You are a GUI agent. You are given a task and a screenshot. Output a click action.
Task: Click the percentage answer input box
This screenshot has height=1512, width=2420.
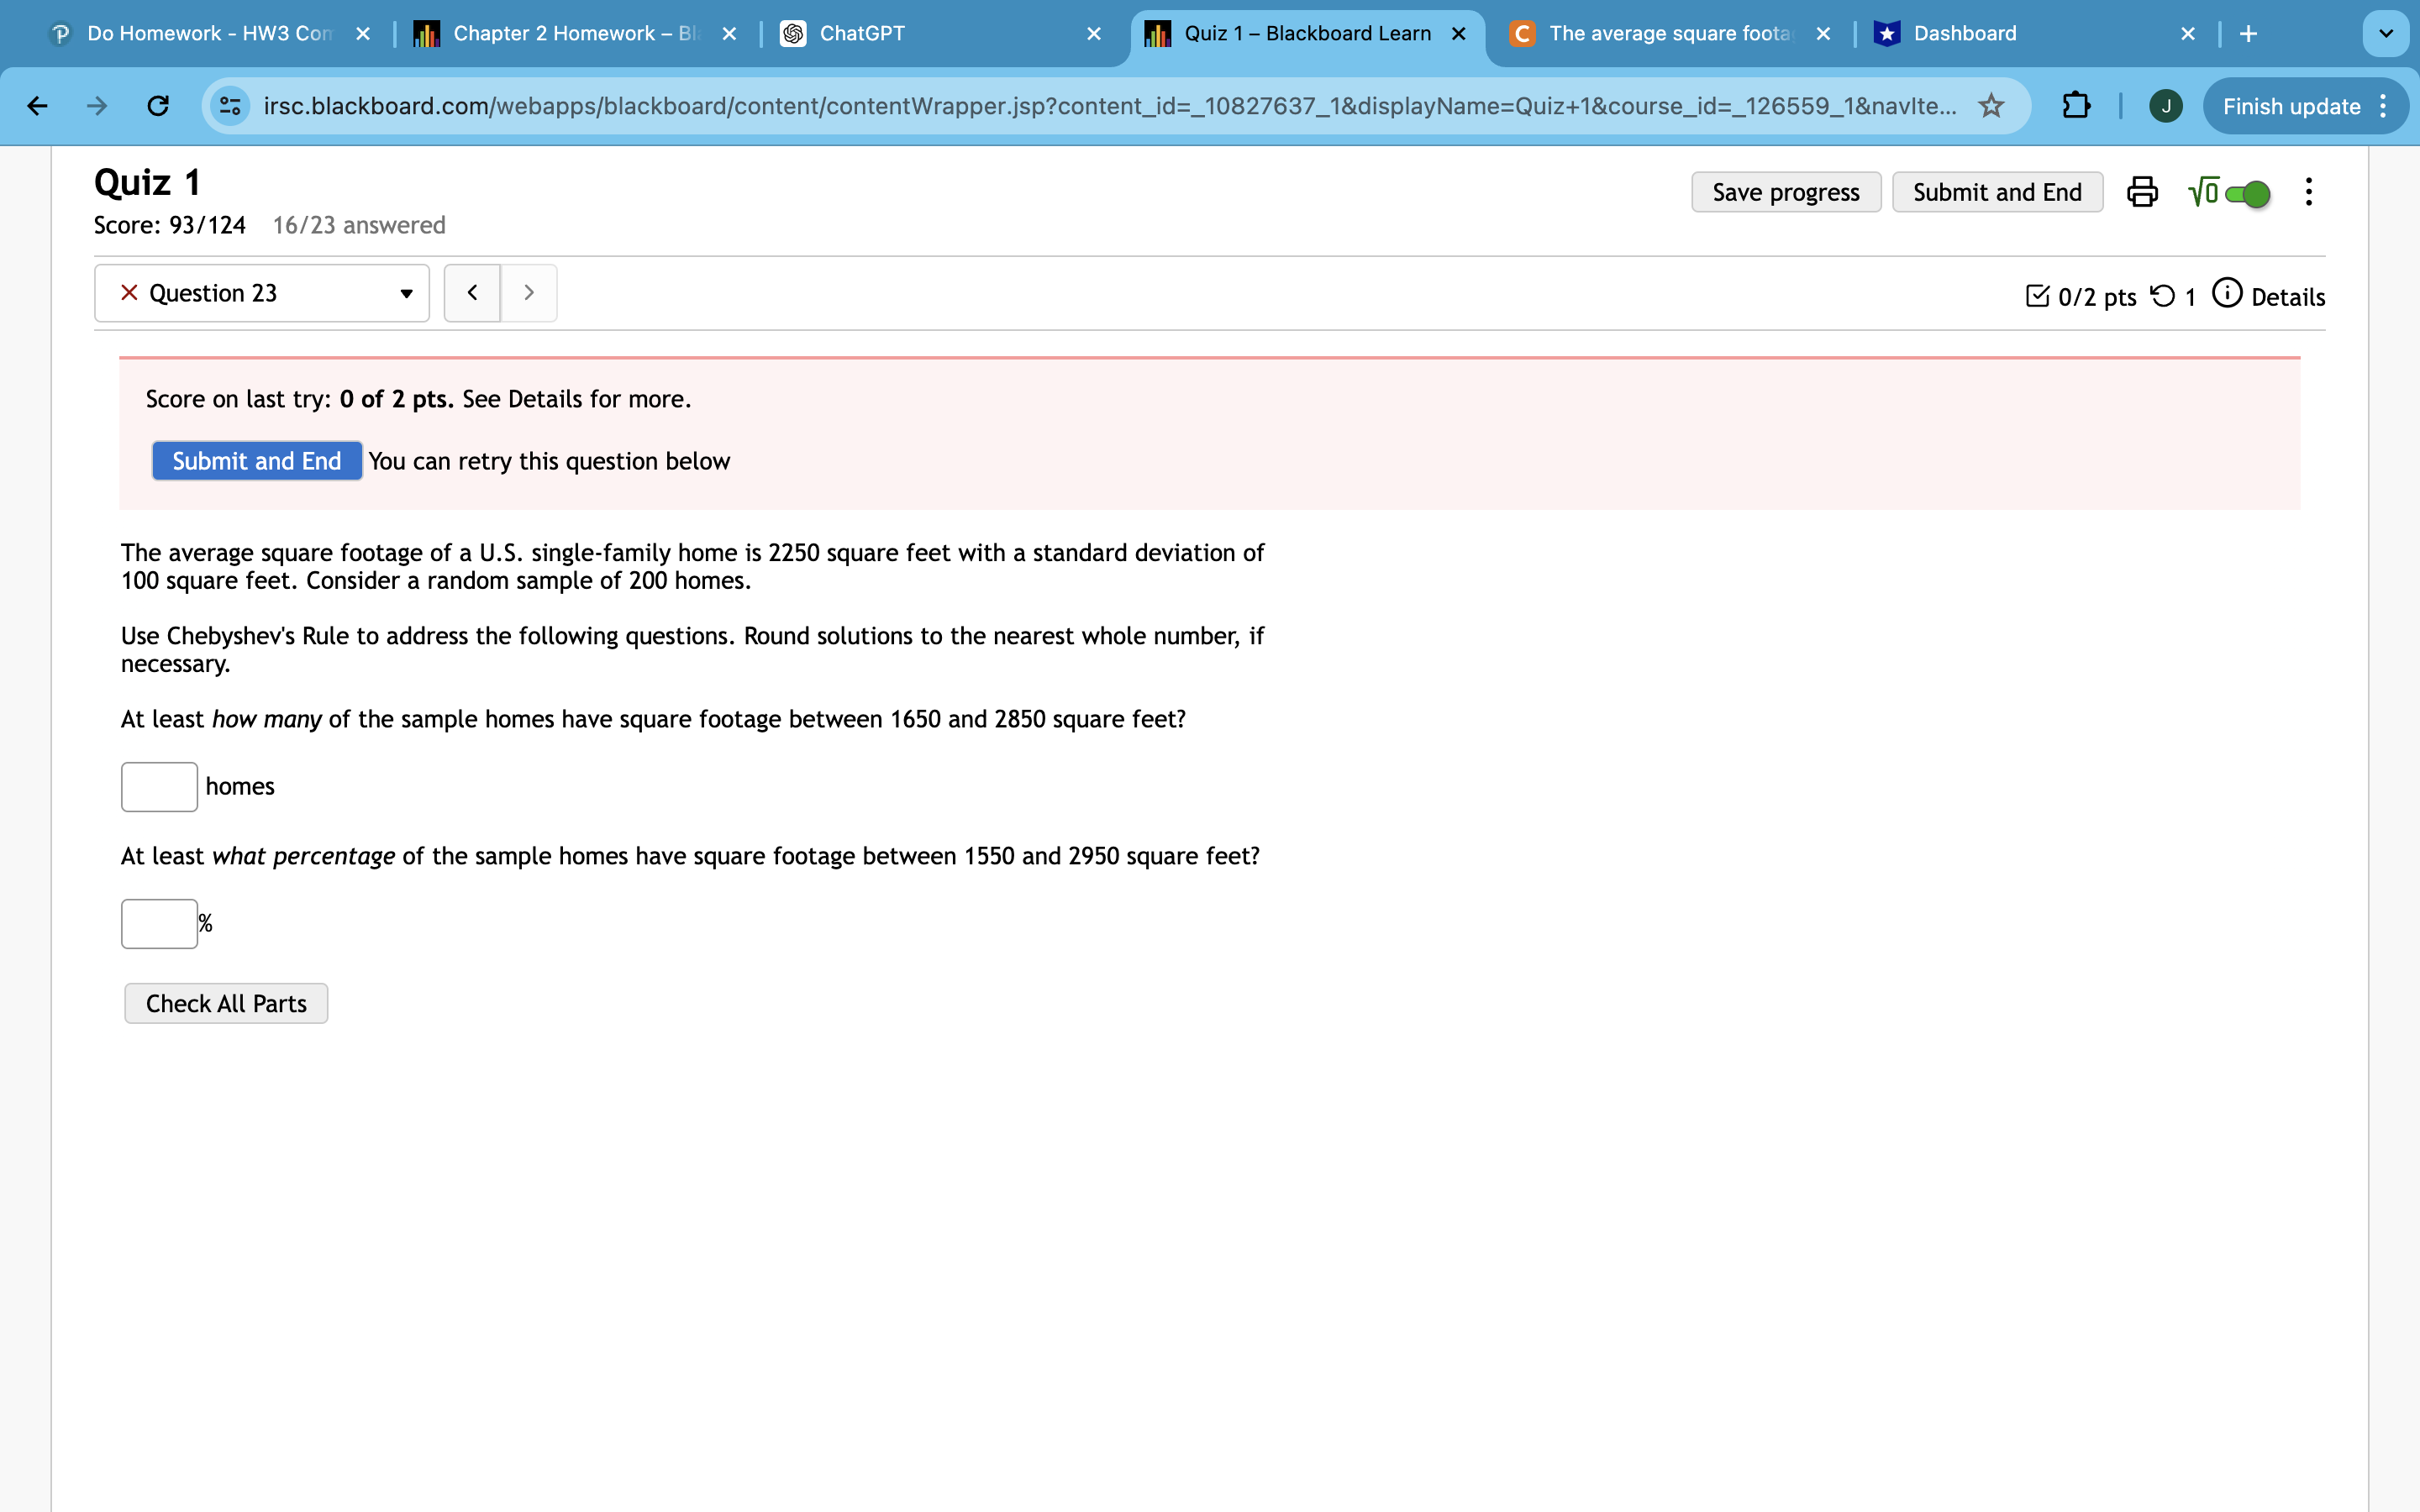[x=159, y=924]
